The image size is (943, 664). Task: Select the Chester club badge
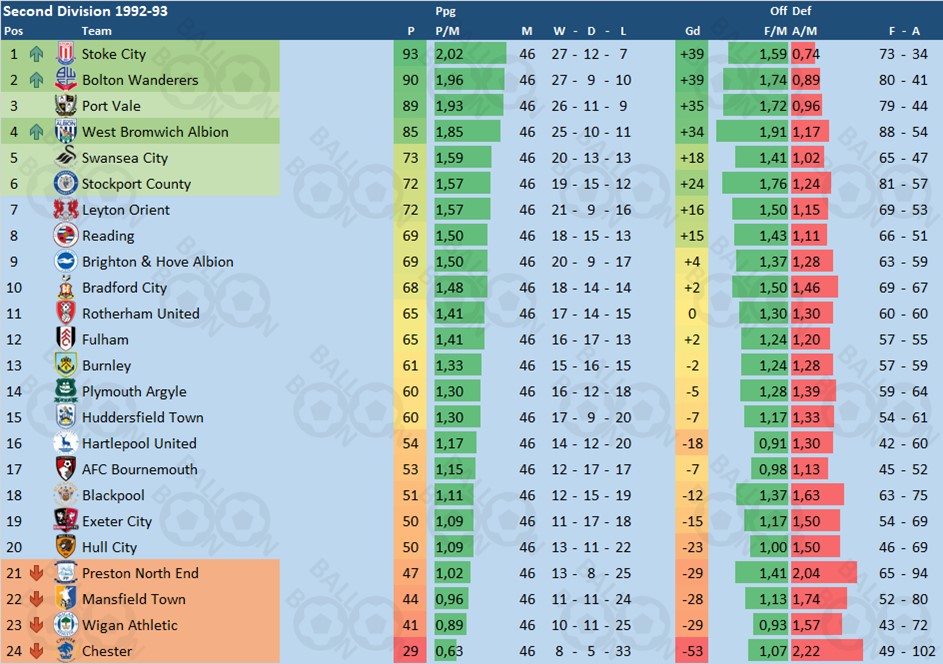[66, 650]
